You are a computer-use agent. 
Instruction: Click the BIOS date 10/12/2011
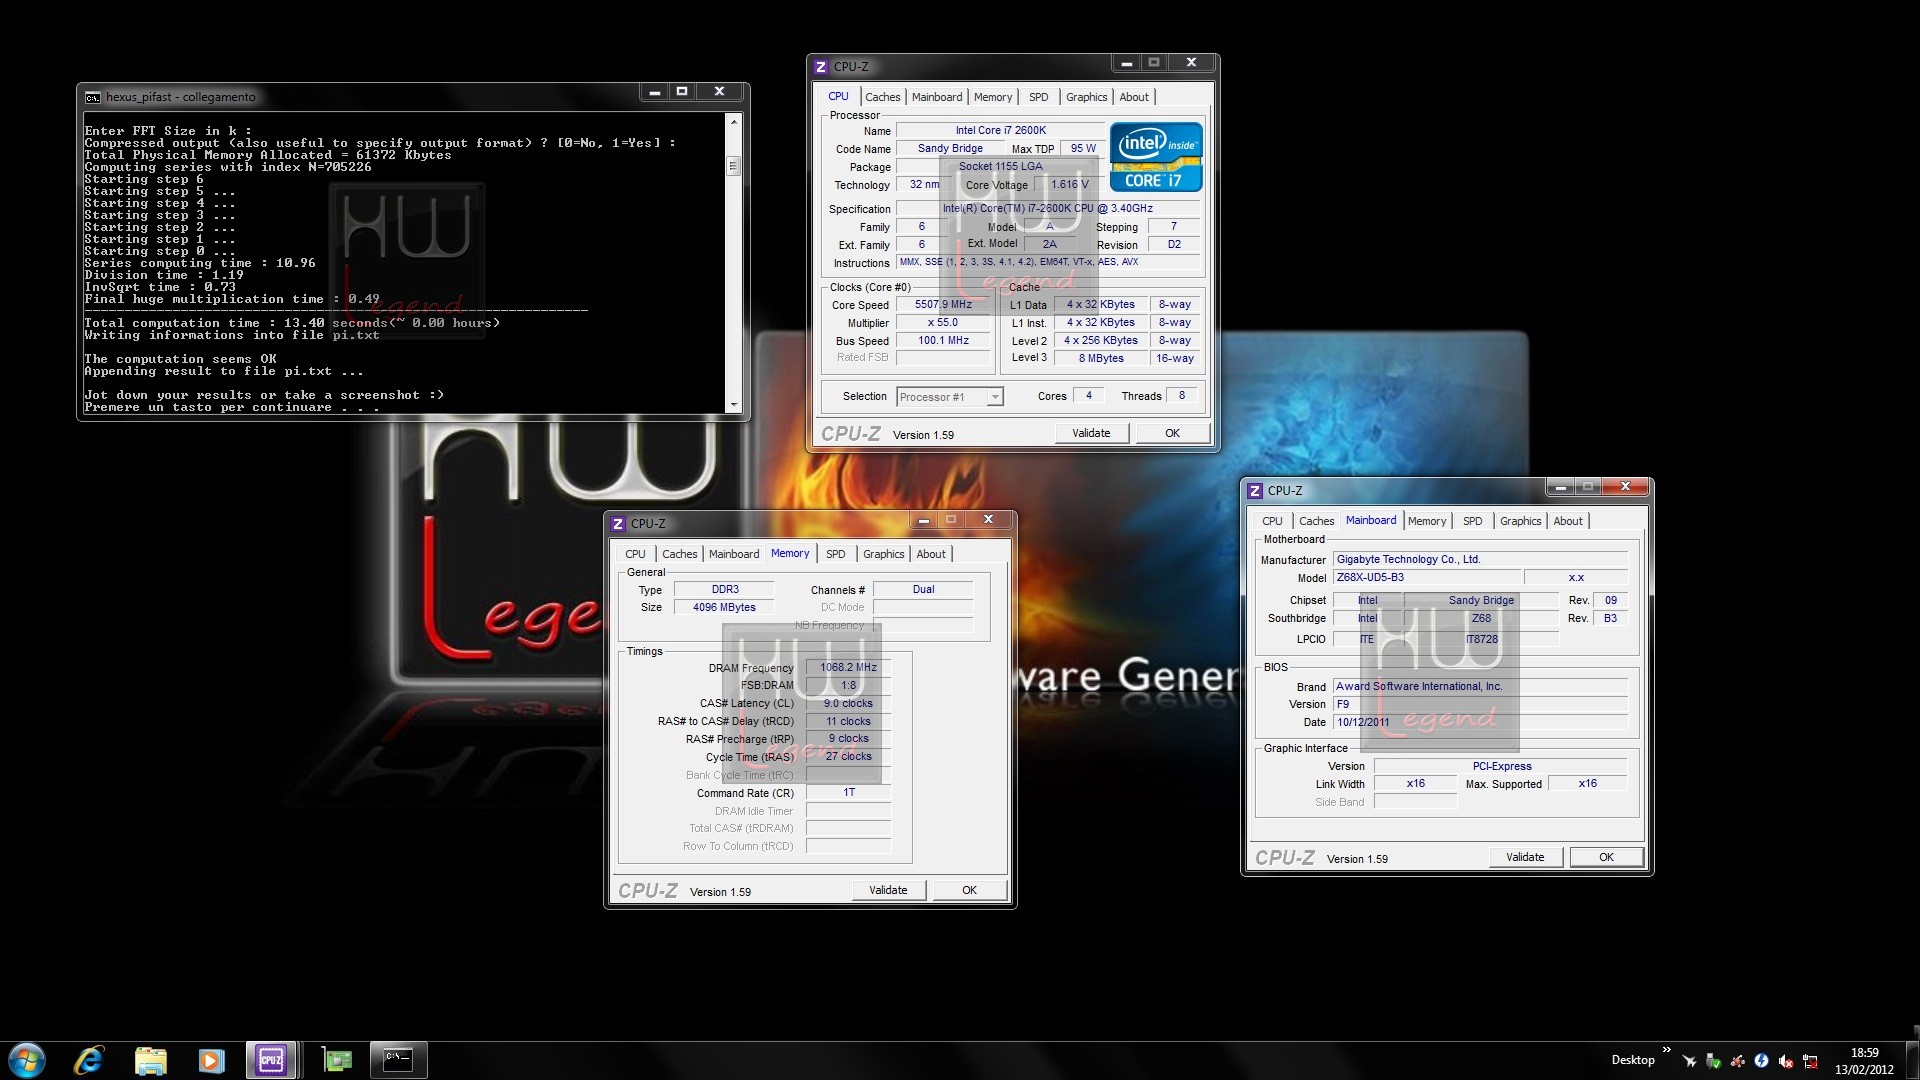click(x=1480, y=722)
